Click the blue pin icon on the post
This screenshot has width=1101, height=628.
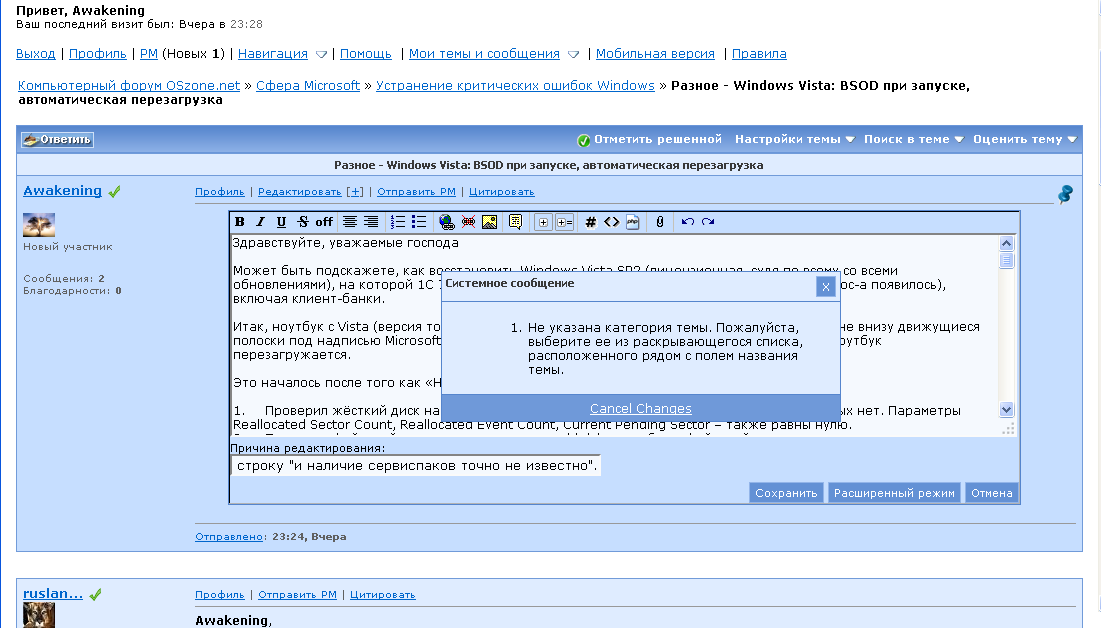[1065, 194]
